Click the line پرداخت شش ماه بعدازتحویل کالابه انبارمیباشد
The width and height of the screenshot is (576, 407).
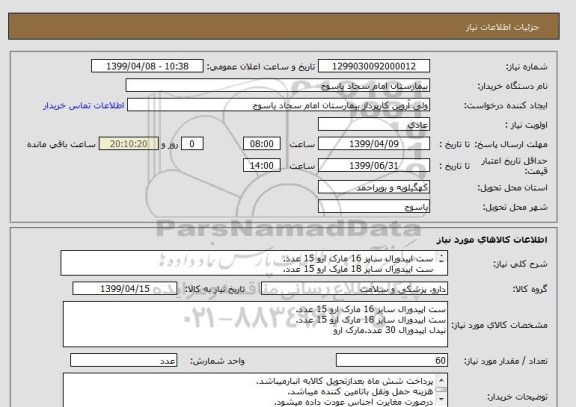[x=345, y=381]
